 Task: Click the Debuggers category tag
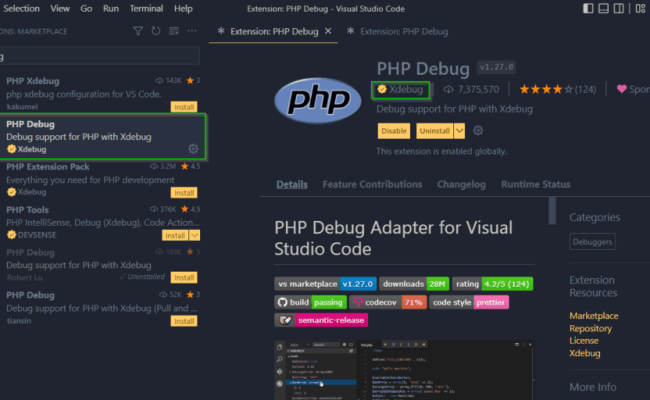tap(592, 242)
